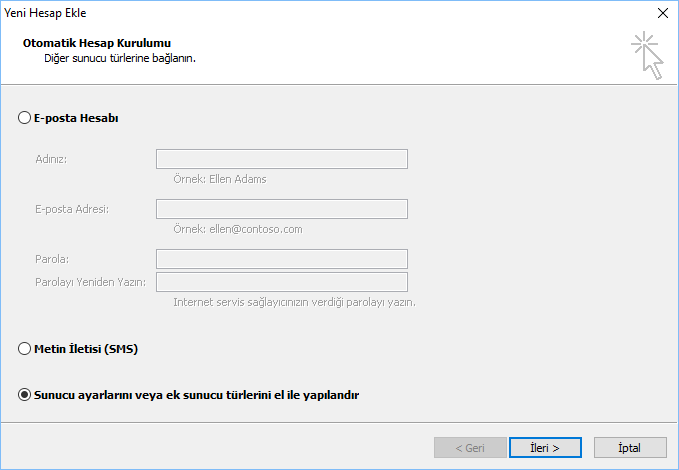Click the Parola: label
The width and height of the screenshot is (679, 470).
(x=51, y=259)
